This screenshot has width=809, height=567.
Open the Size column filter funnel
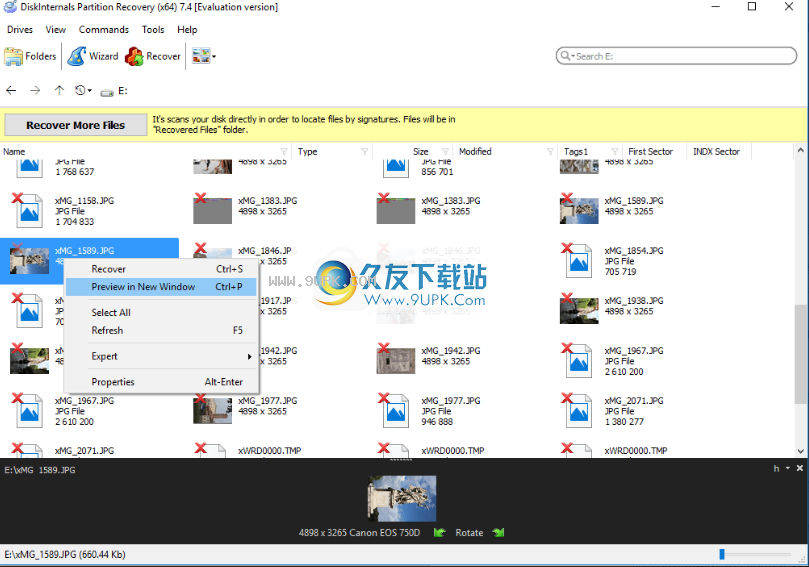pyautogui.click(x=445, y=152)
